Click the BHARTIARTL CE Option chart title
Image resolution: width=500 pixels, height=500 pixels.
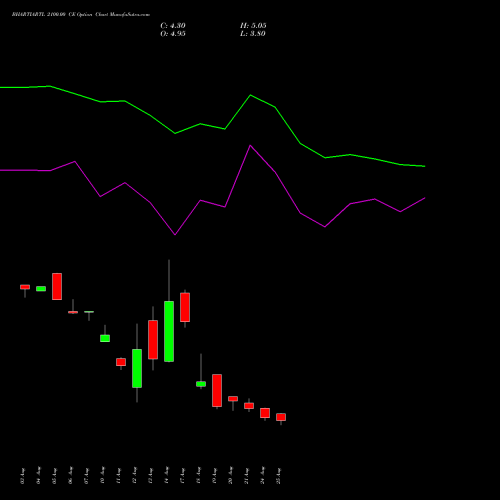81,15
